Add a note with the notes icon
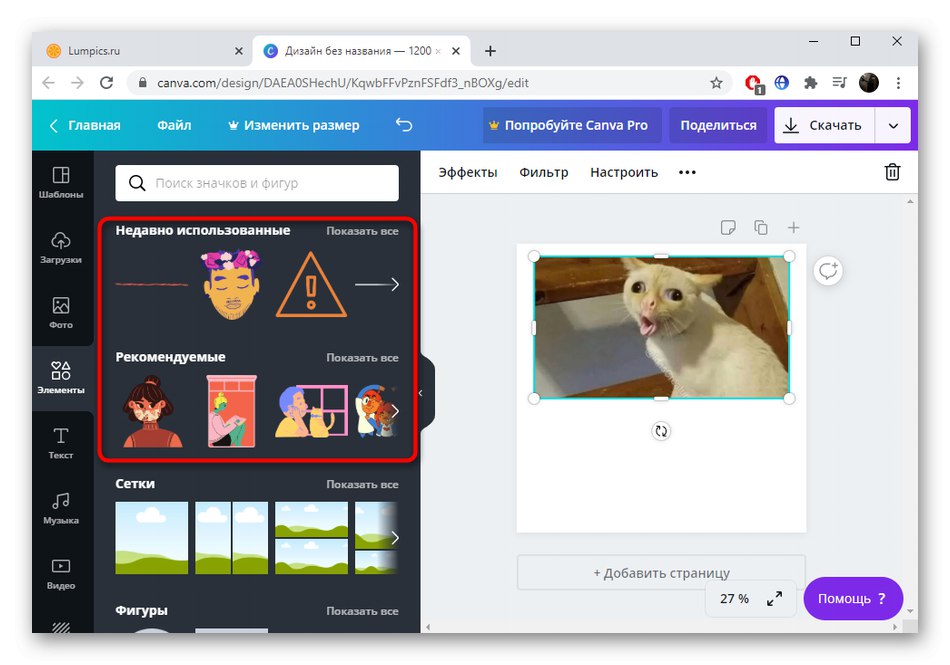Screen dimensions: 950x665 (728, 227)
